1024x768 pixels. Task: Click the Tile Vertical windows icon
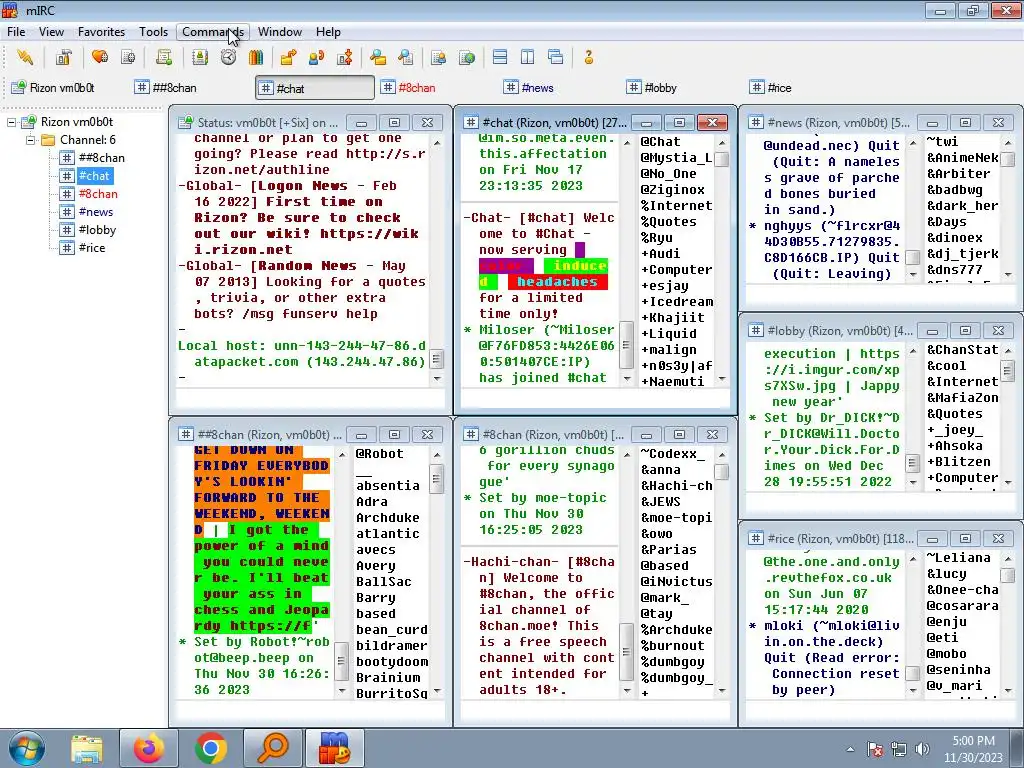[x=528, y=57]
